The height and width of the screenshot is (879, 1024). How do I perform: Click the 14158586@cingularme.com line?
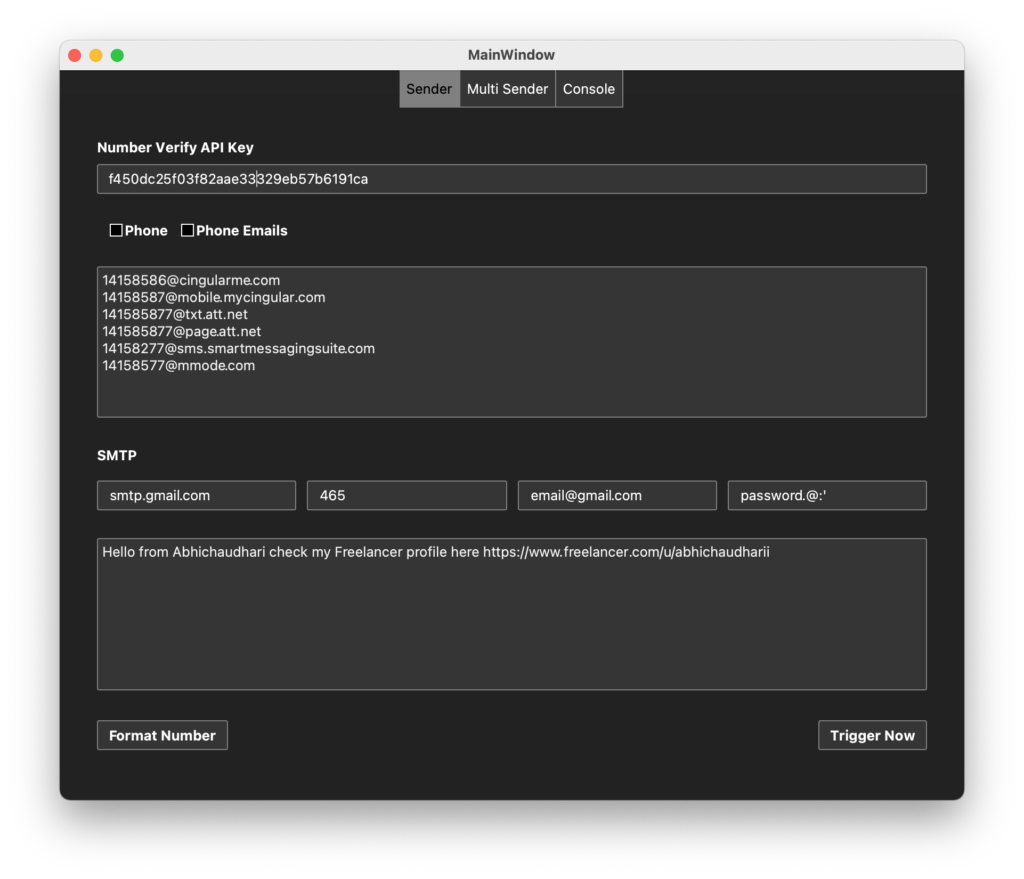[x=191, y=281]
